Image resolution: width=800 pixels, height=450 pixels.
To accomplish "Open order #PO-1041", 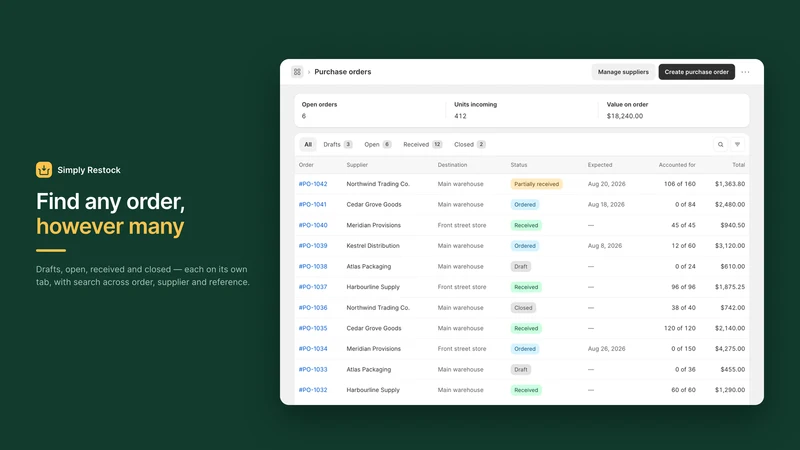I will point(313,205).
